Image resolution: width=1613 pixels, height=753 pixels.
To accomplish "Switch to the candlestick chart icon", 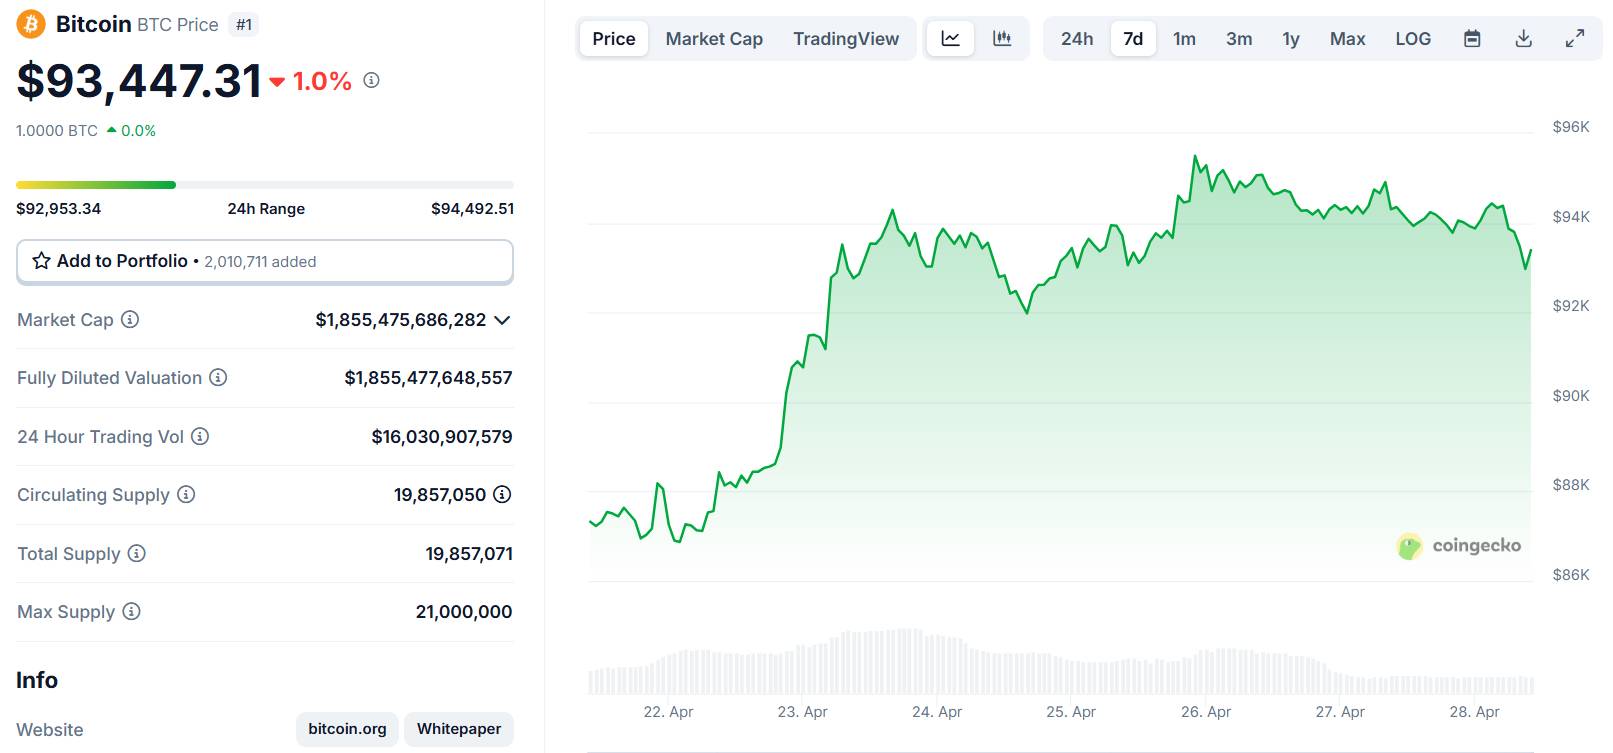I will point(1001,39).
